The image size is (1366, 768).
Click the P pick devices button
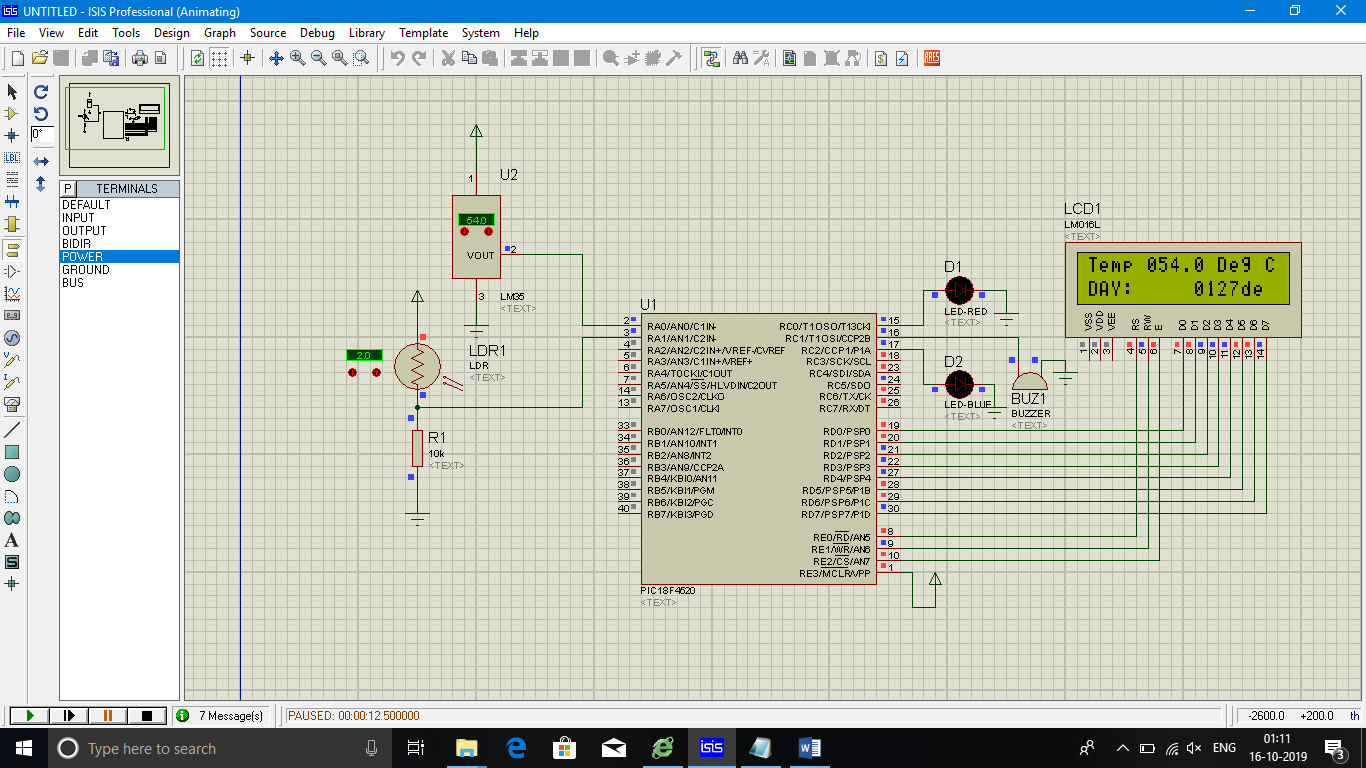[68, 189]
